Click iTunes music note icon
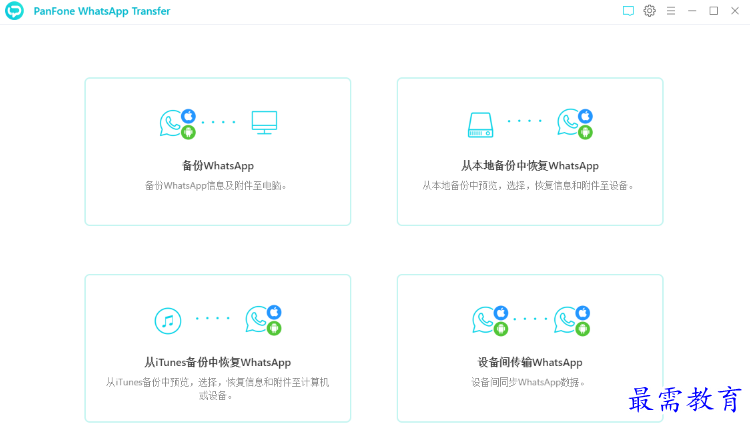Image resolution: width=750 pixels, height=431 pixels. point(168,320)
